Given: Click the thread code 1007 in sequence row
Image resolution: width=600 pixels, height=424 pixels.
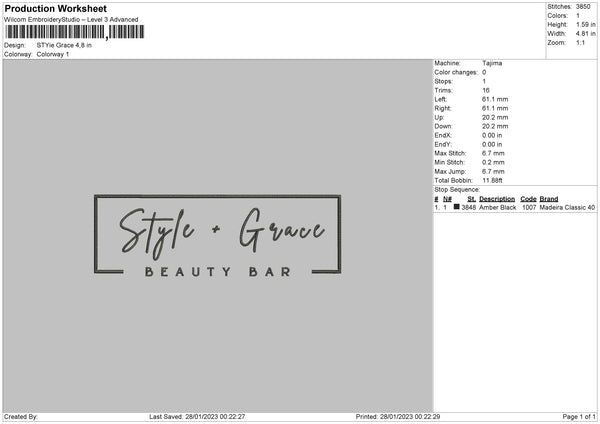Looking at the screenshot, I should 529,208.
